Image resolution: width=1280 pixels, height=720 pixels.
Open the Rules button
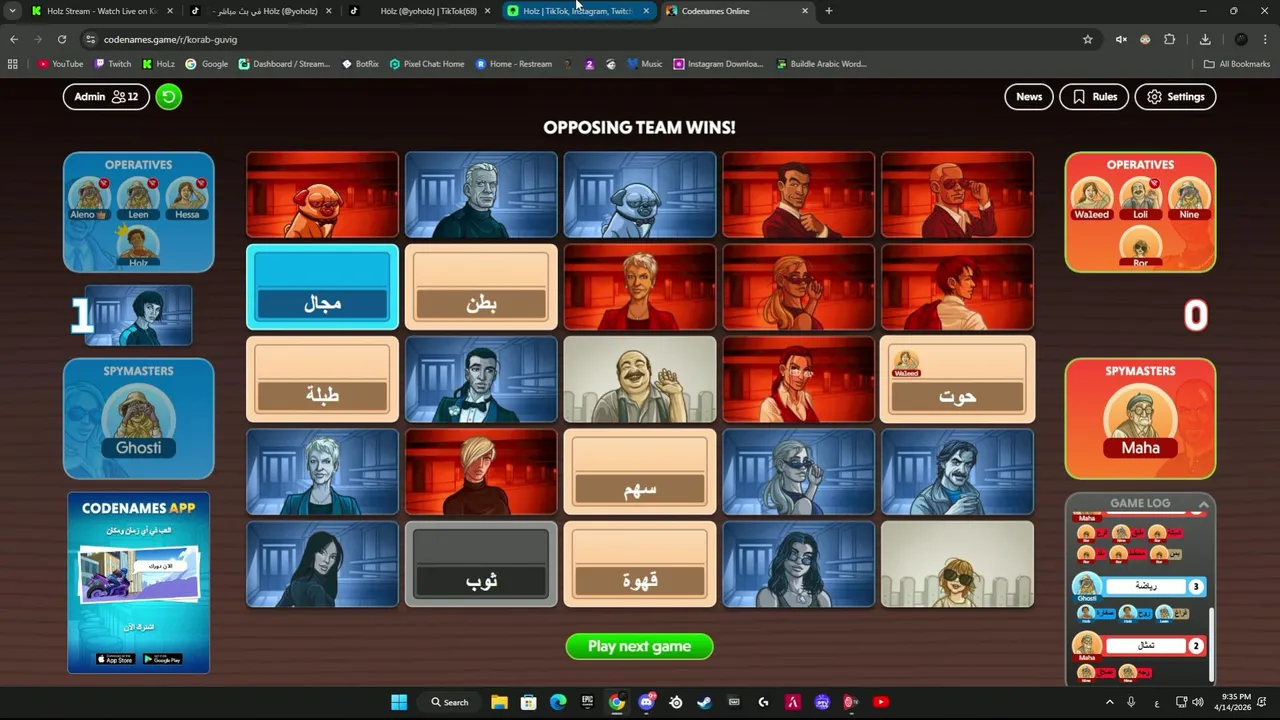[x=1094, y=97]
